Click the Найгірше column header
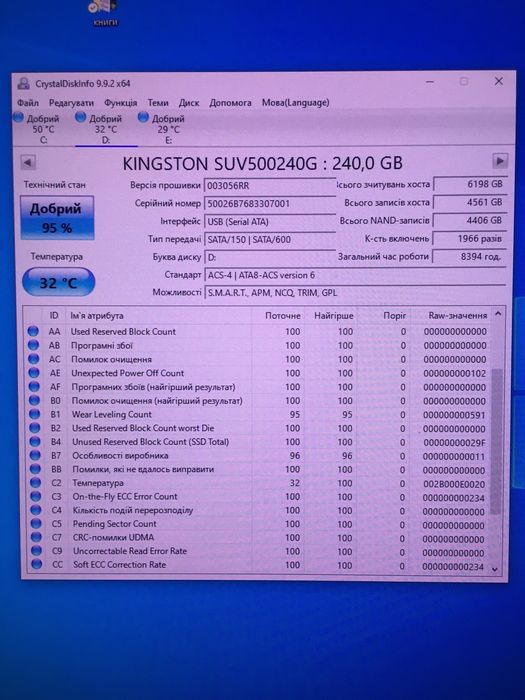525x700 pixels. [x=331, y=316]
